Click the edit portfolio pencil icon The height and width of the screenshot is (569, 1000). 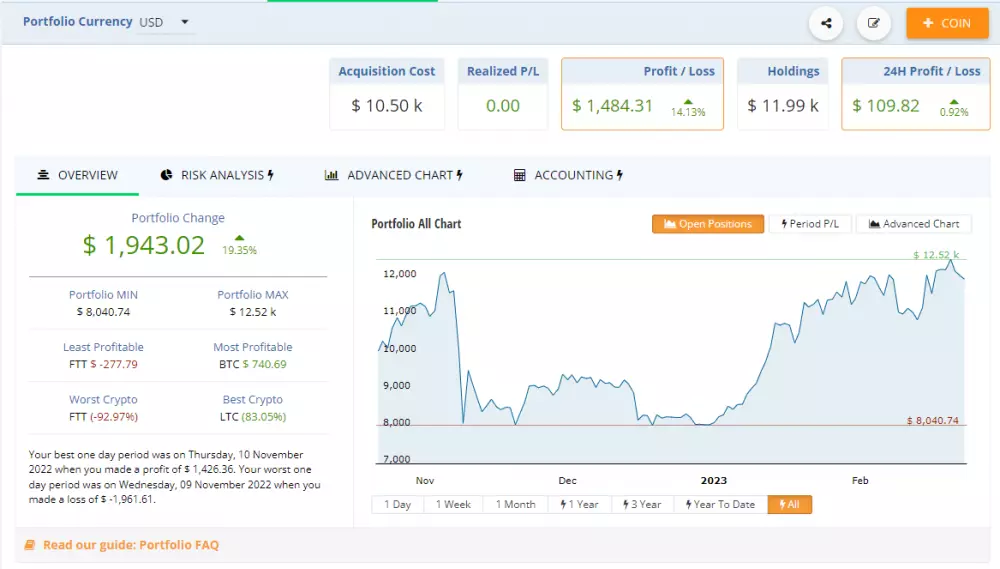[x=874, y=23]
